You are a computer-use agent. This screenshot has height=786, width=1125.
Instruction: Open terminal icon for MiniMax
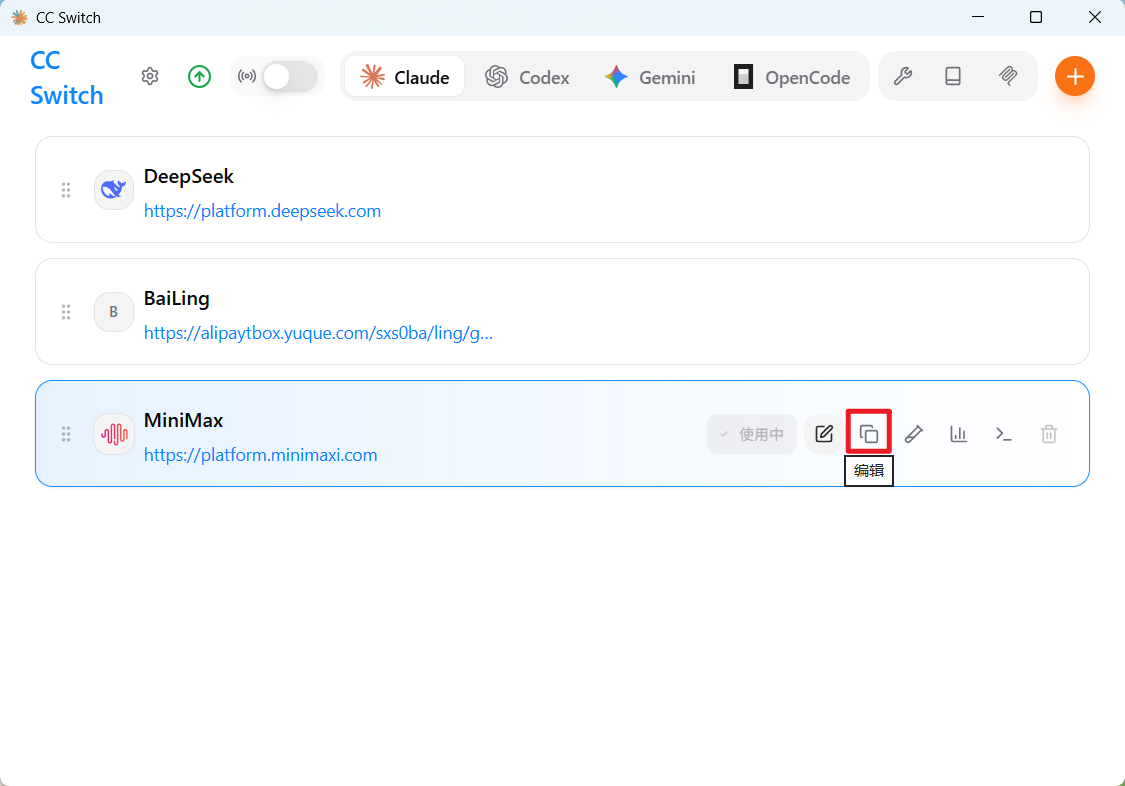click(1004, 434)
